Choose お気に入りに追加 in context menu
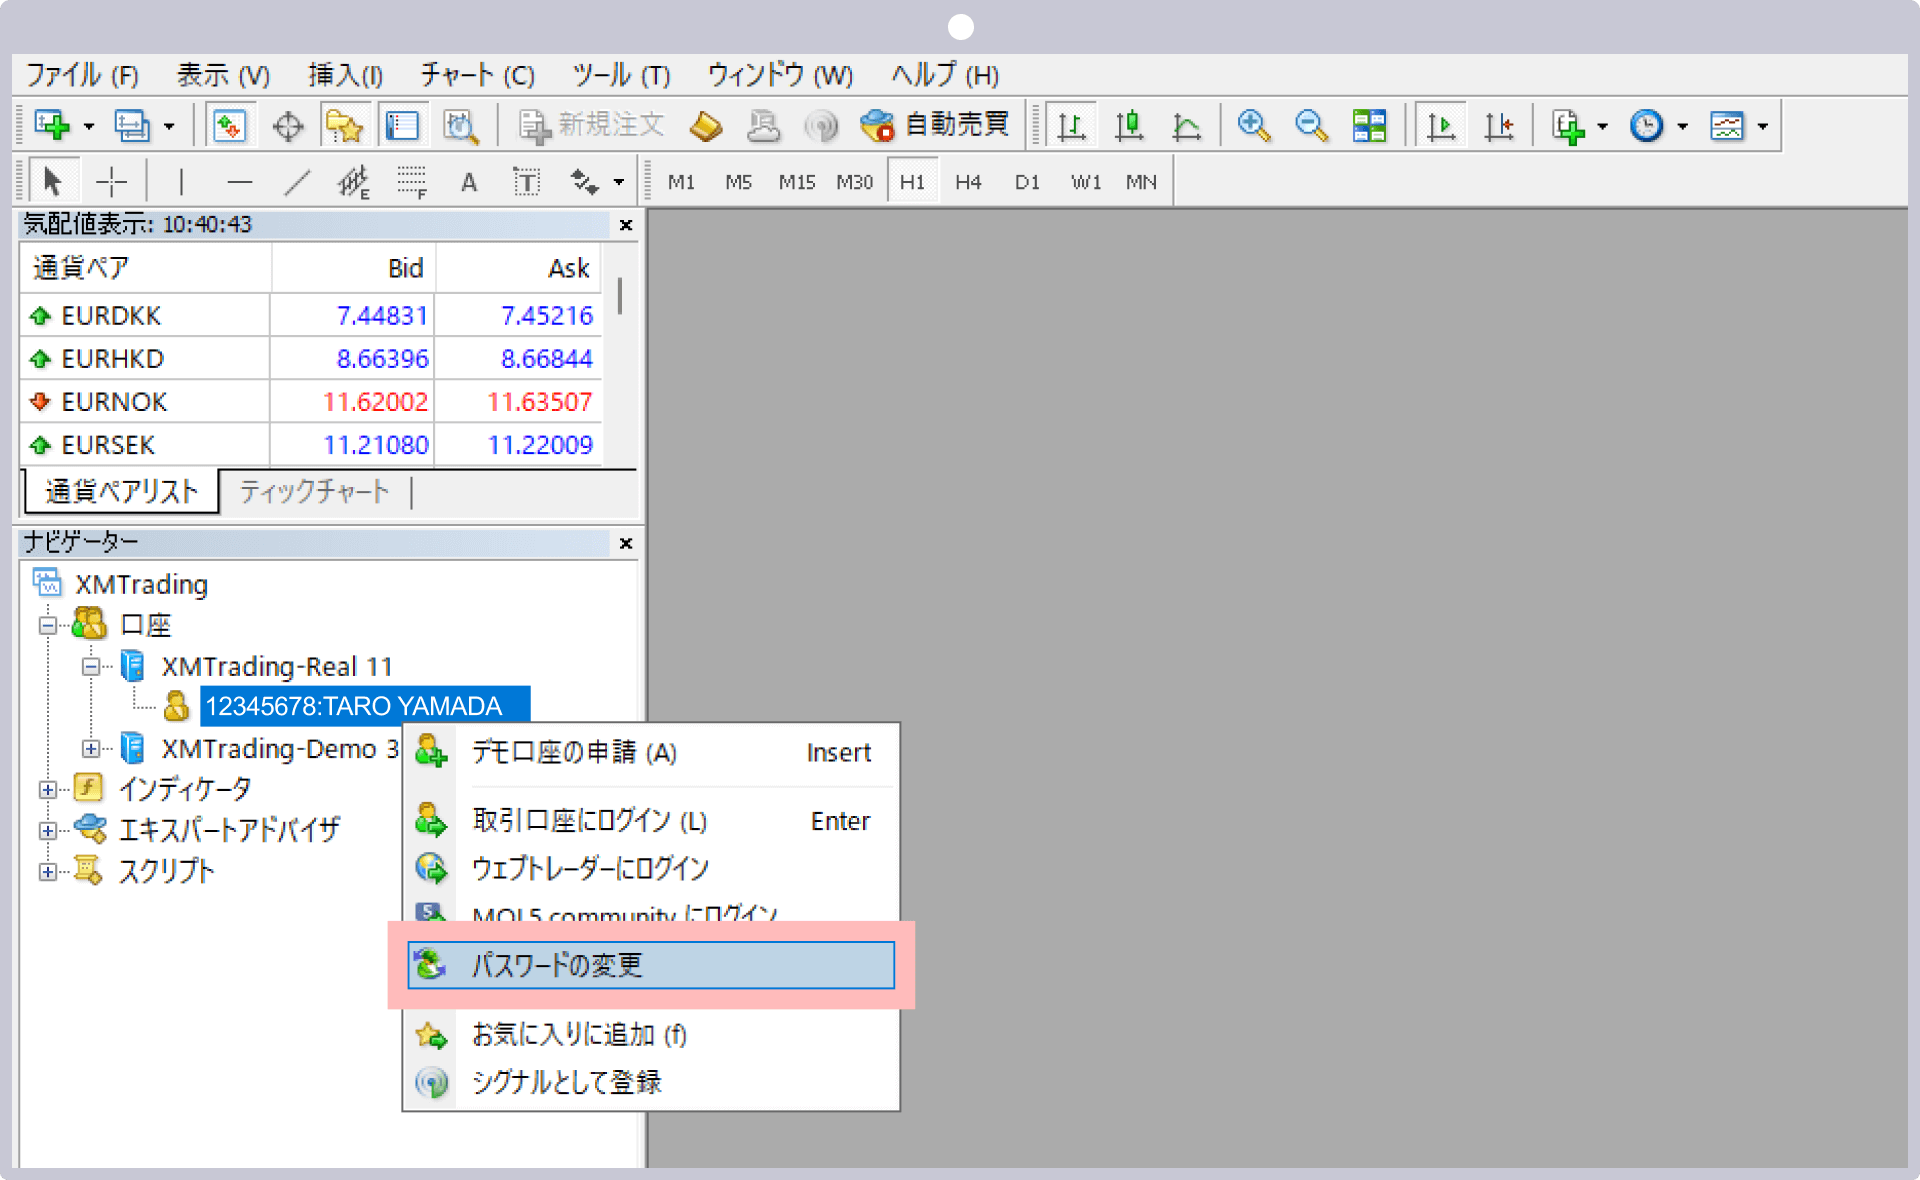Viewport: 1920px width, 1180px height. [651, 1034]
